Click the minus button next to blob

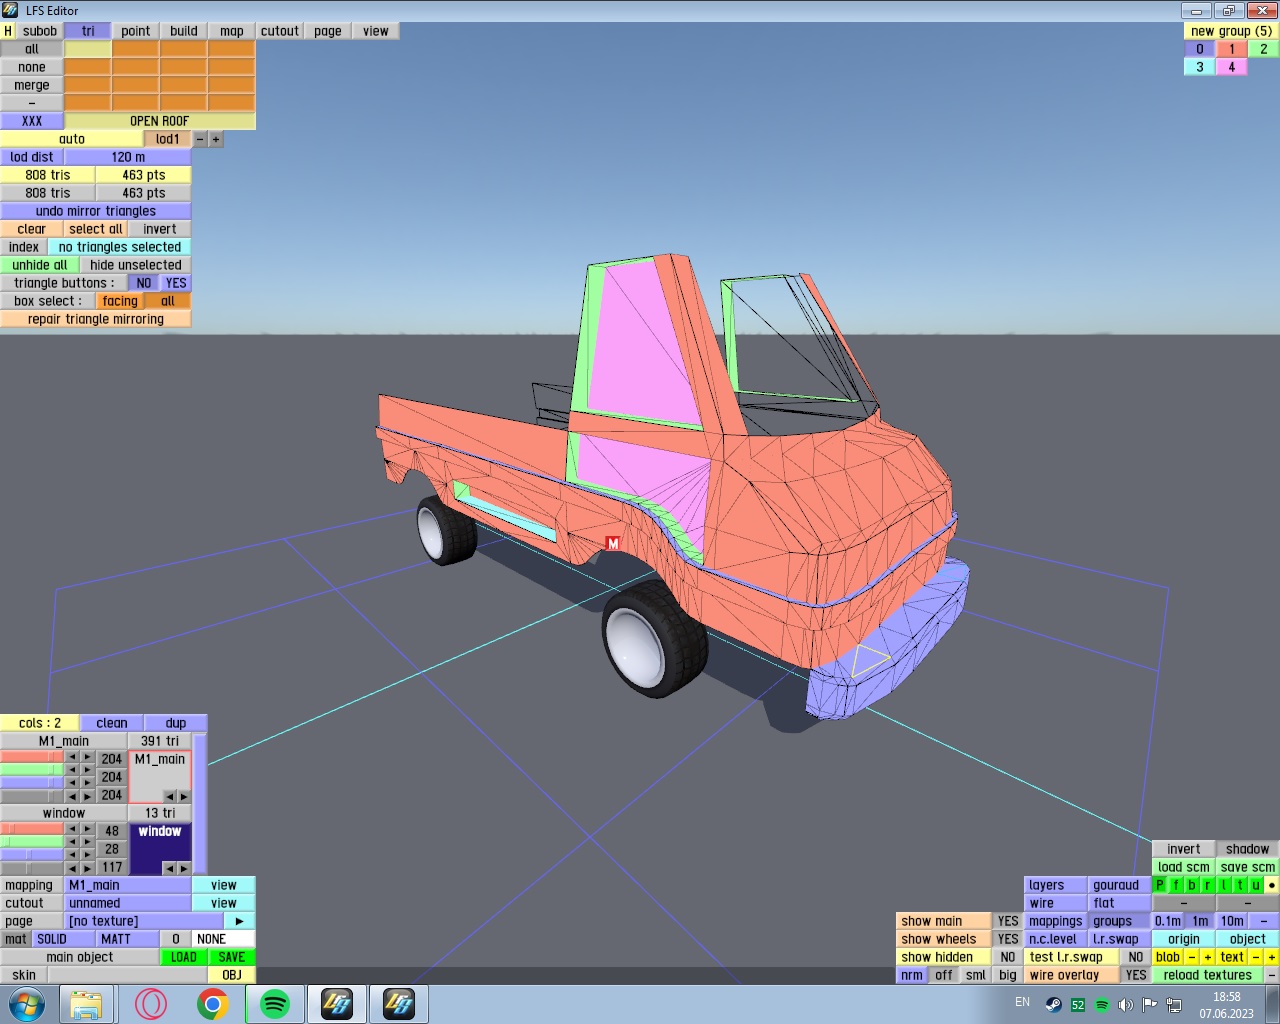(x=1192, y=957)
